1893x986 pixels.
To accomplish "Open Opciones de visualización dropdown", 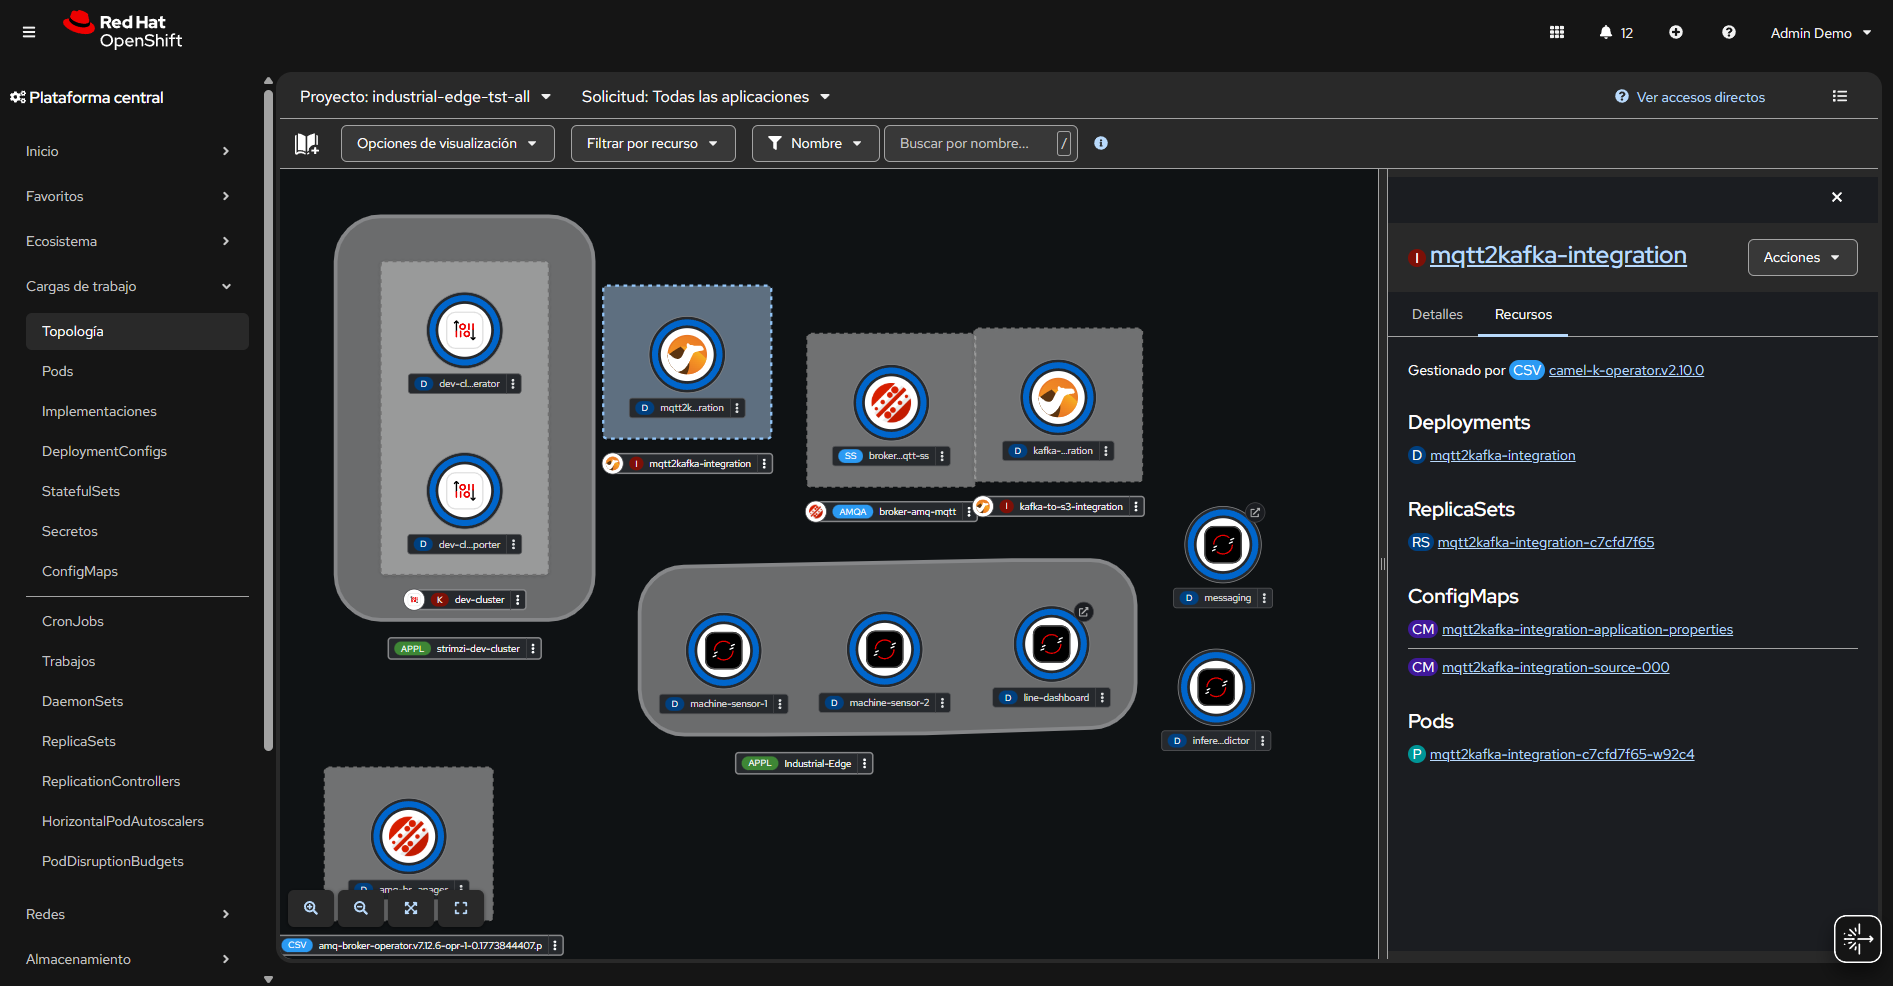I will pyautogui.click(x=448, y=143).
